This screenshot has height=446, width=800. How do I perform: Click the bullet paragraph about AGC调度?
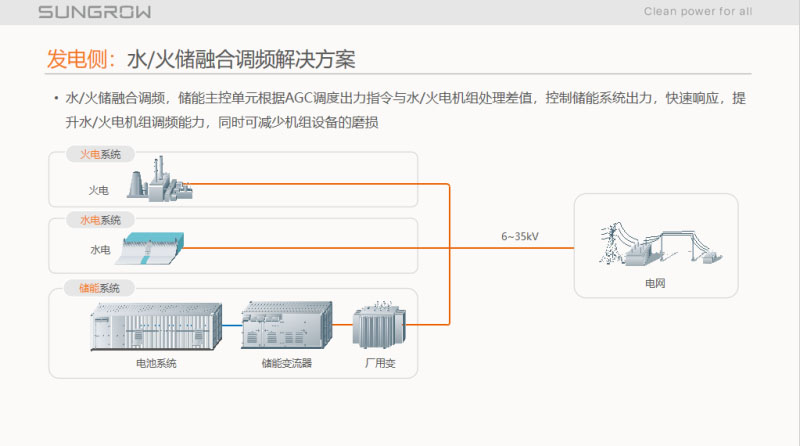click(400, 110)
